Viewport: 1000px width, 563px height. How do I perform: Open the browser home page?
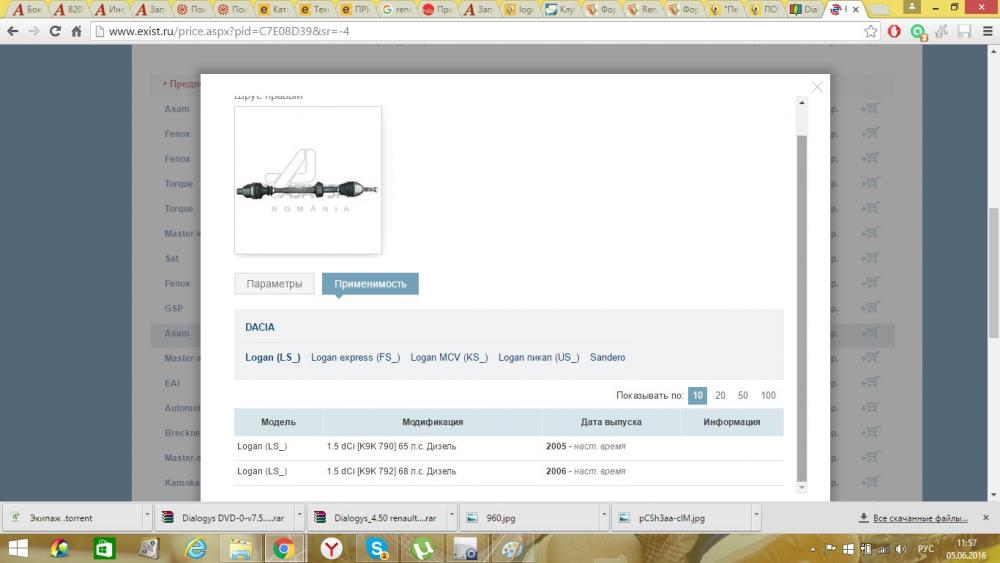pyautogui.click(x=77, y=31)
